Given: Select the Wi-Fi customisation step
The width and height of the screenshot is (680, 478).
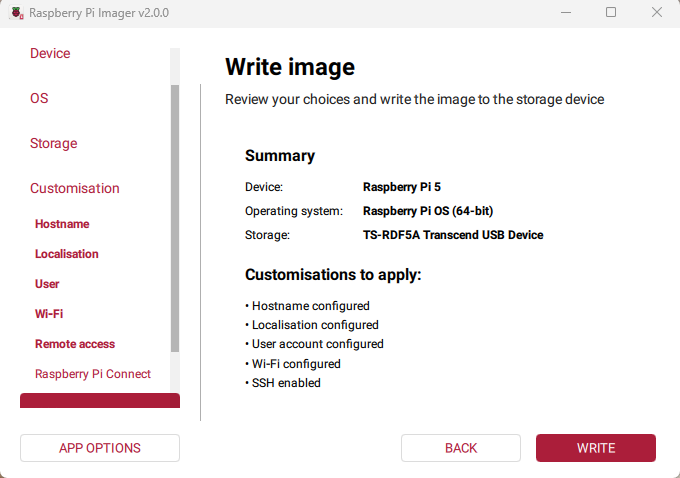Looking at the screenshot, I should tap(49, 314).
